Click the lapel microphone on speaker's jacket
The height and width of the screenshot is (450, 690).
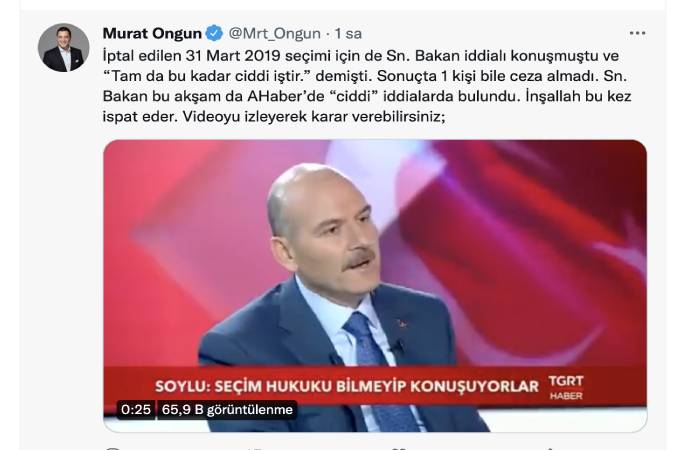398,346
